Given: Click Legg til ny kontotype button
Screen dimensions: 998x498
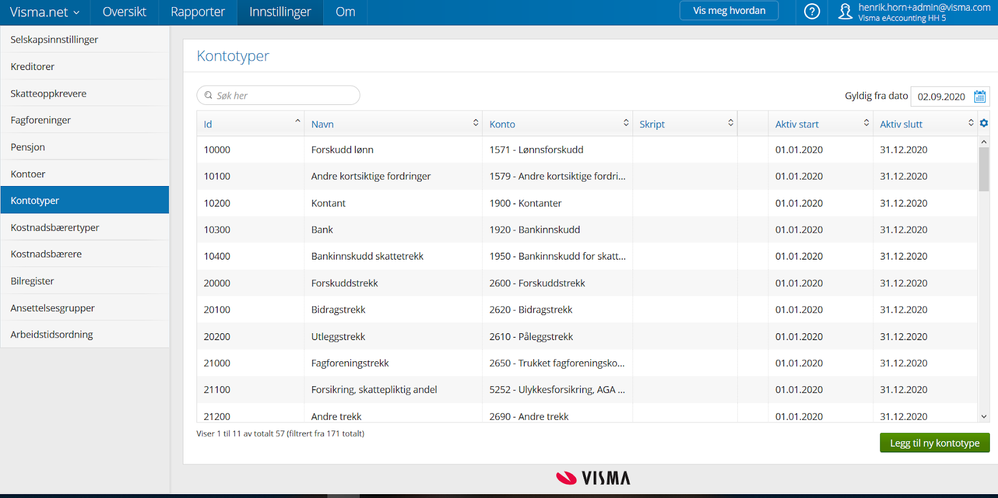Looking at the screenshot, I should click(x=934, y=443).
